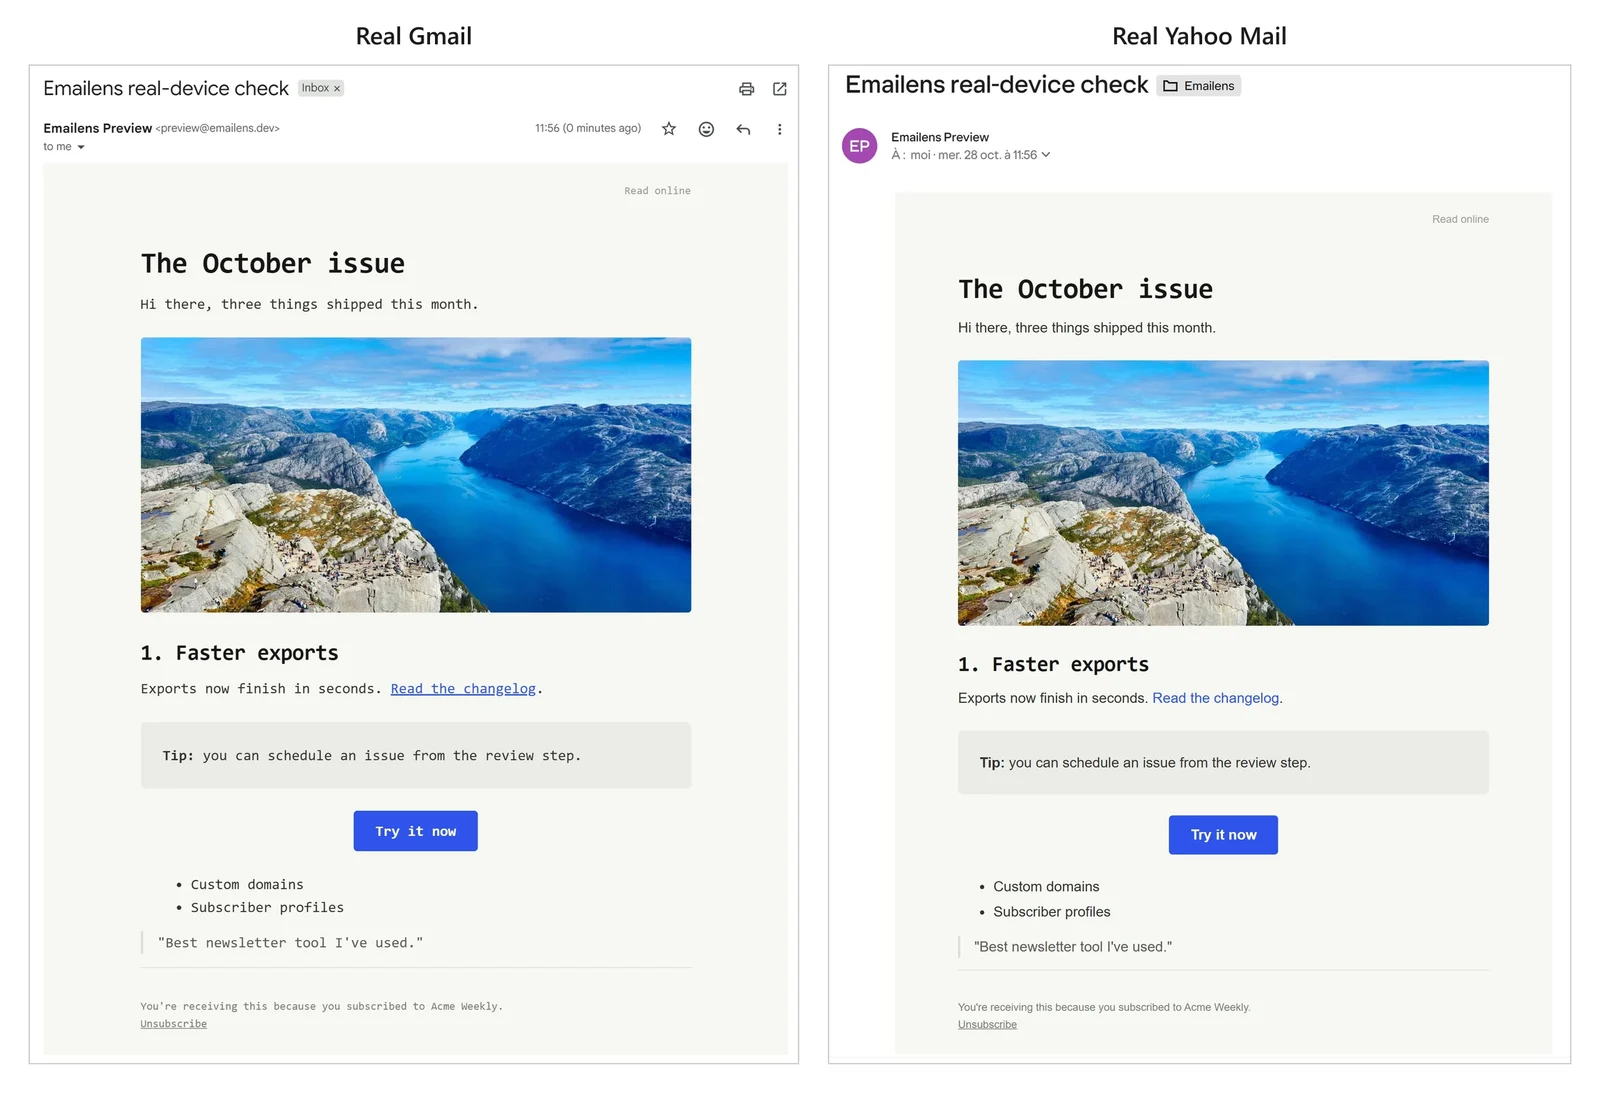Click 'Custom domains' bullet in Gmail
The image size is (1600, 1093).
247,885
